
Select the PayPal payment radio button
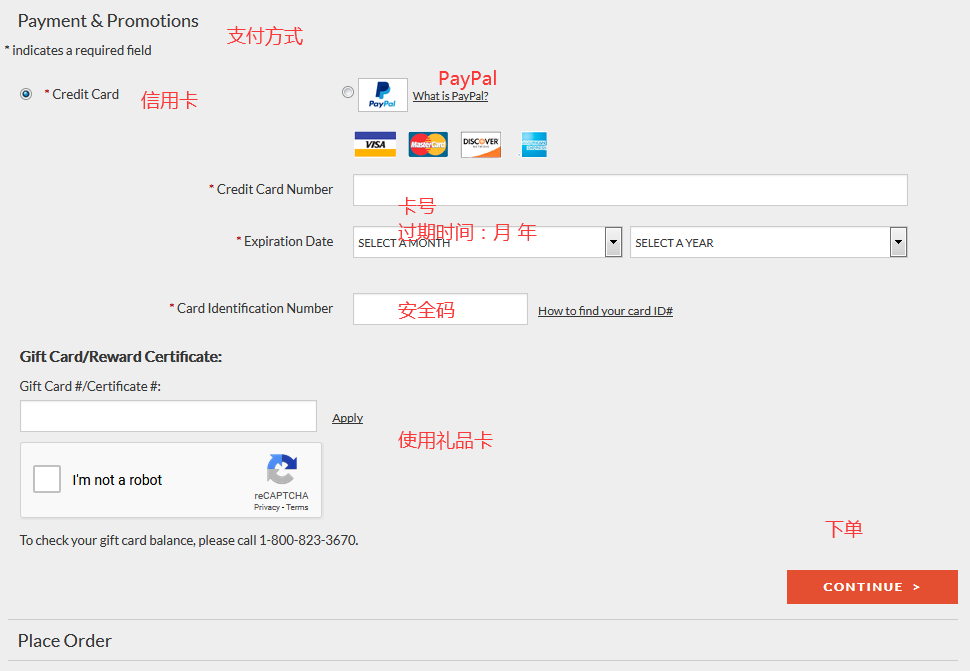click(x=348, y=92)
